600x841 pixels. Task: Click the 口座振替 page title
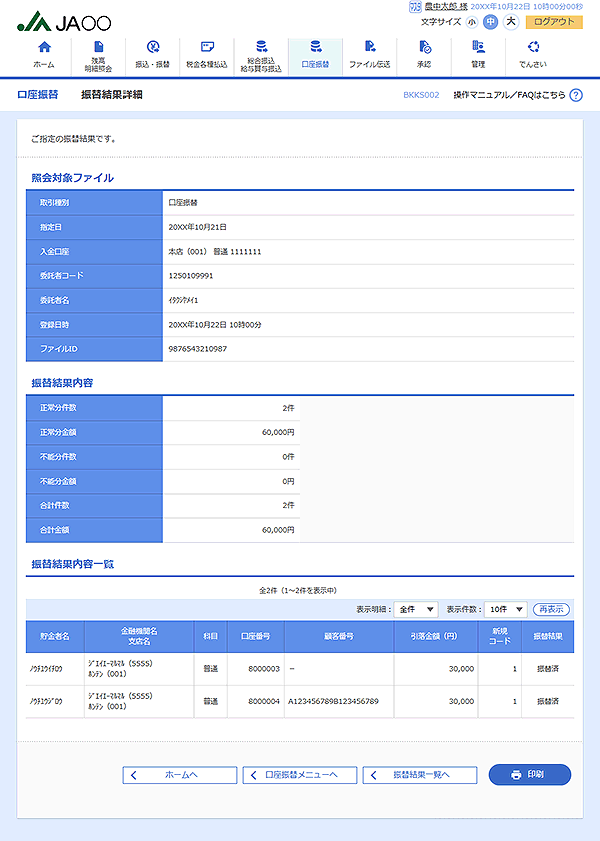(38, 95)
